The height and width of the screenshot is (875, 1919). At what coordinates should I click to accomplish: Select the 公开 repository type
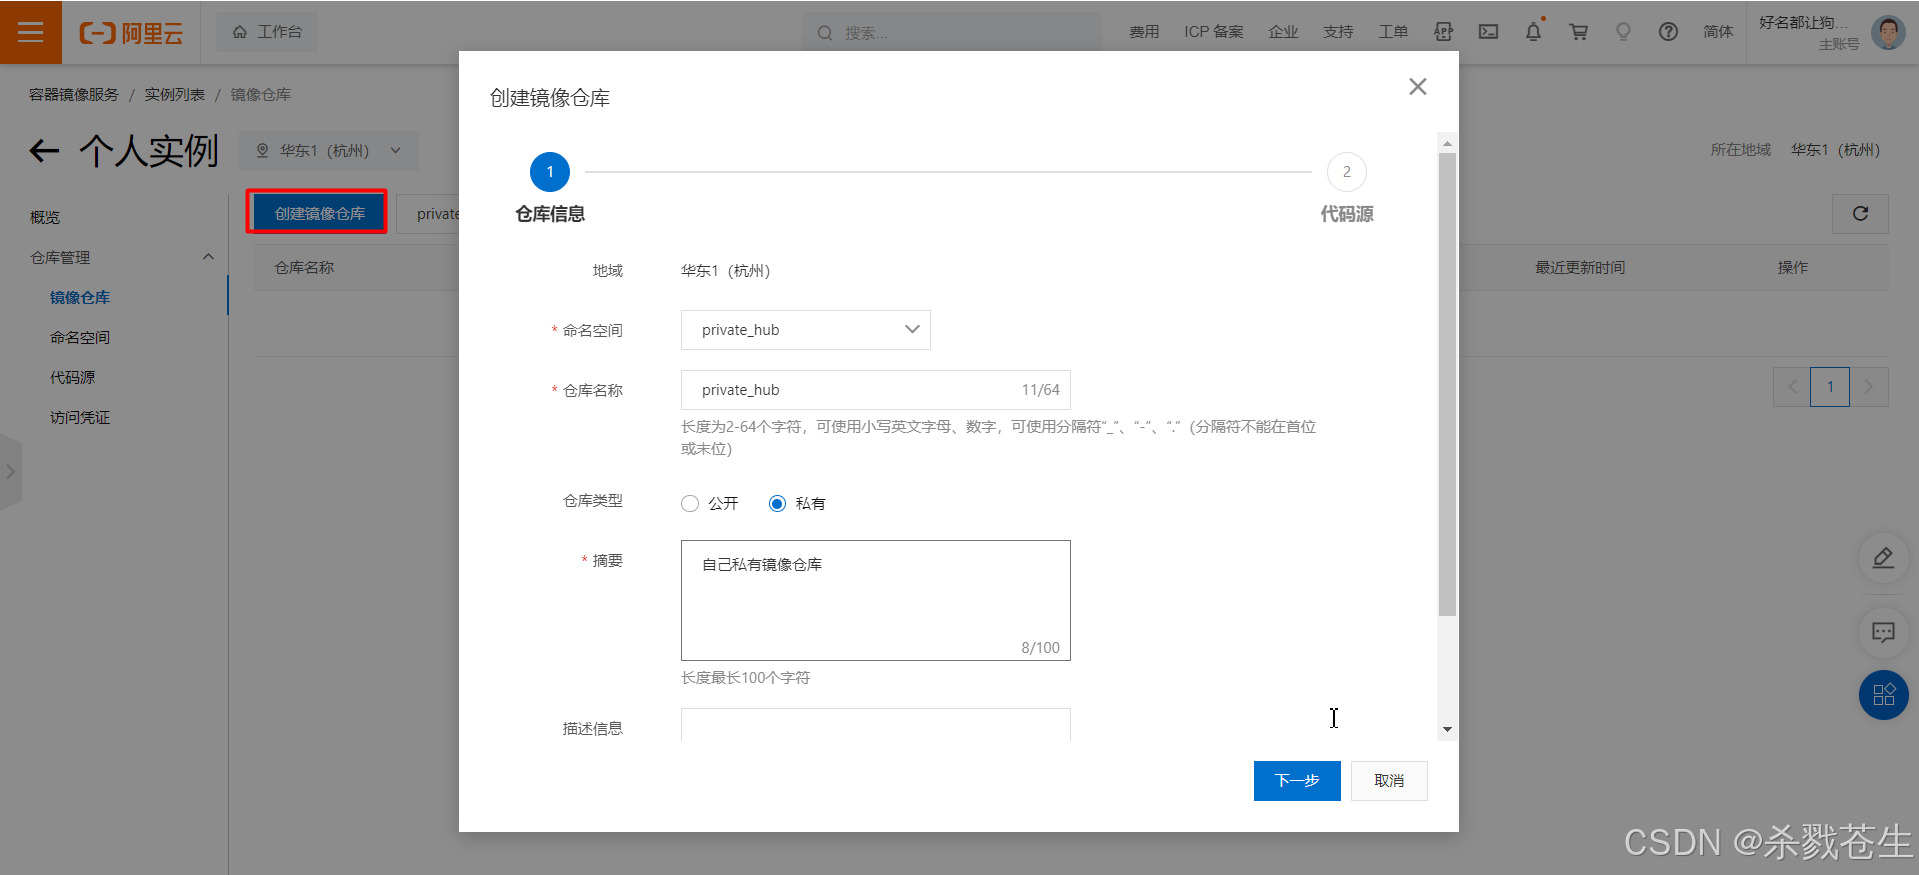click(690, 503)
